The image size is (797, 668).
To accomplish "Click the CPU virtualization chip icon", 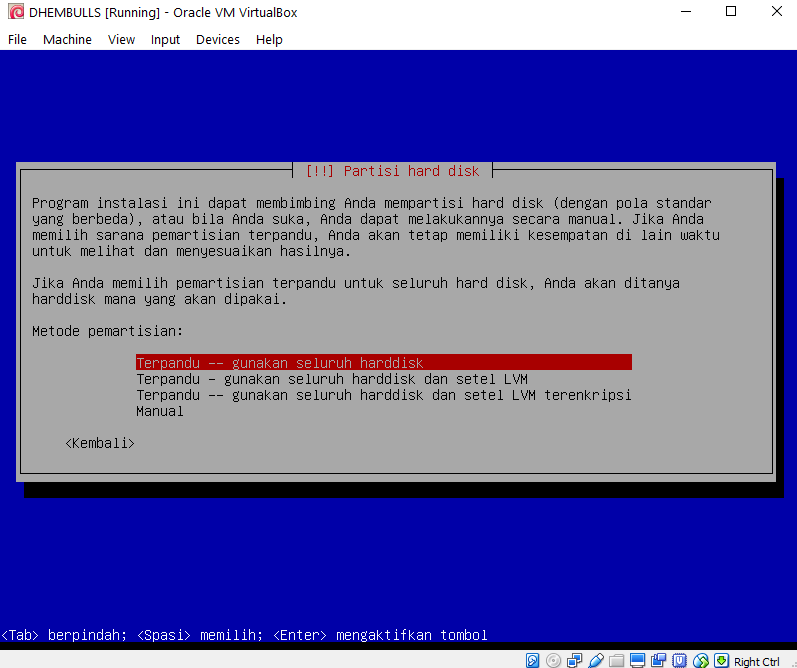I will [679, 660].
